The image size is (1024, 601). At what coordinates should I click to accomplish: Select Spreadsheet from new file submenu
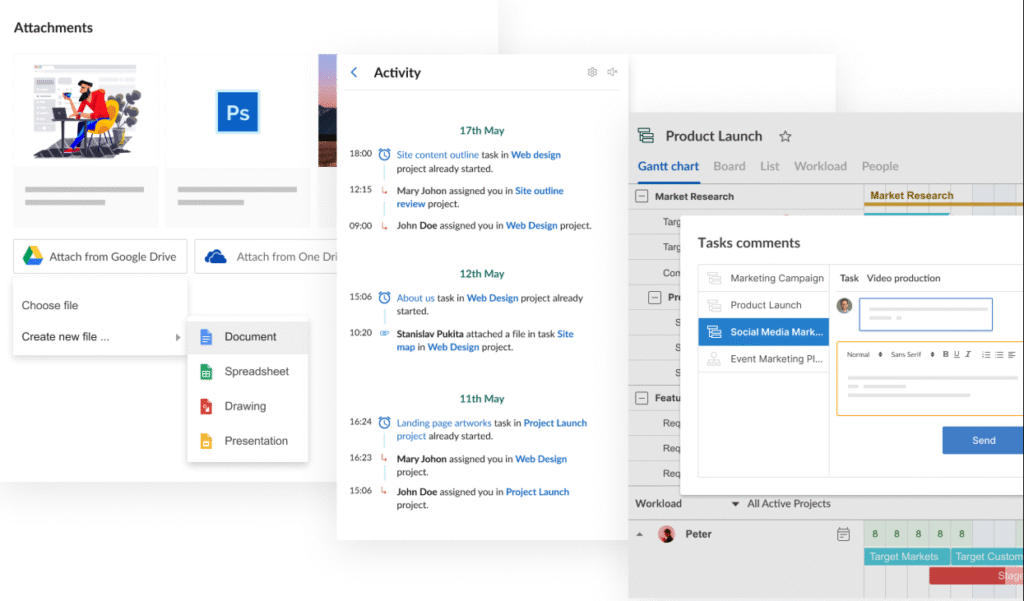(256, 371)
